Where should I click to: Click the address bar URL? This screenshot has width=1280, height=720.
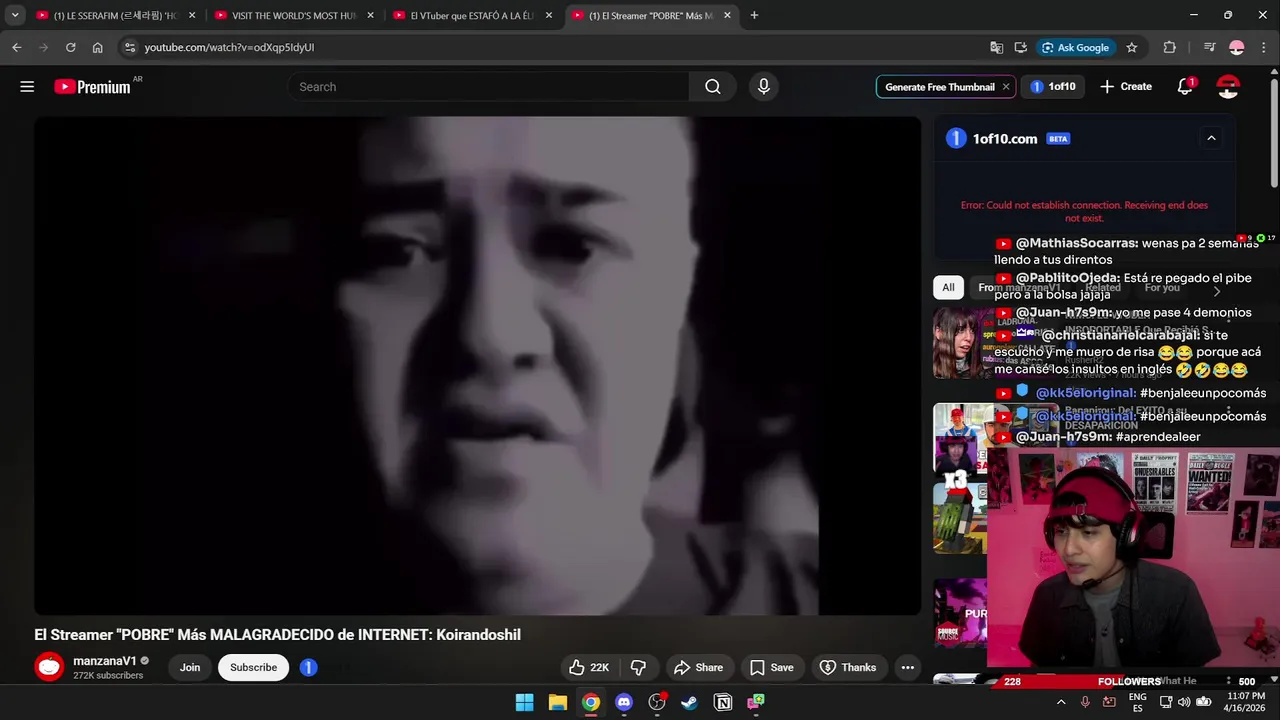coord(229,47)
